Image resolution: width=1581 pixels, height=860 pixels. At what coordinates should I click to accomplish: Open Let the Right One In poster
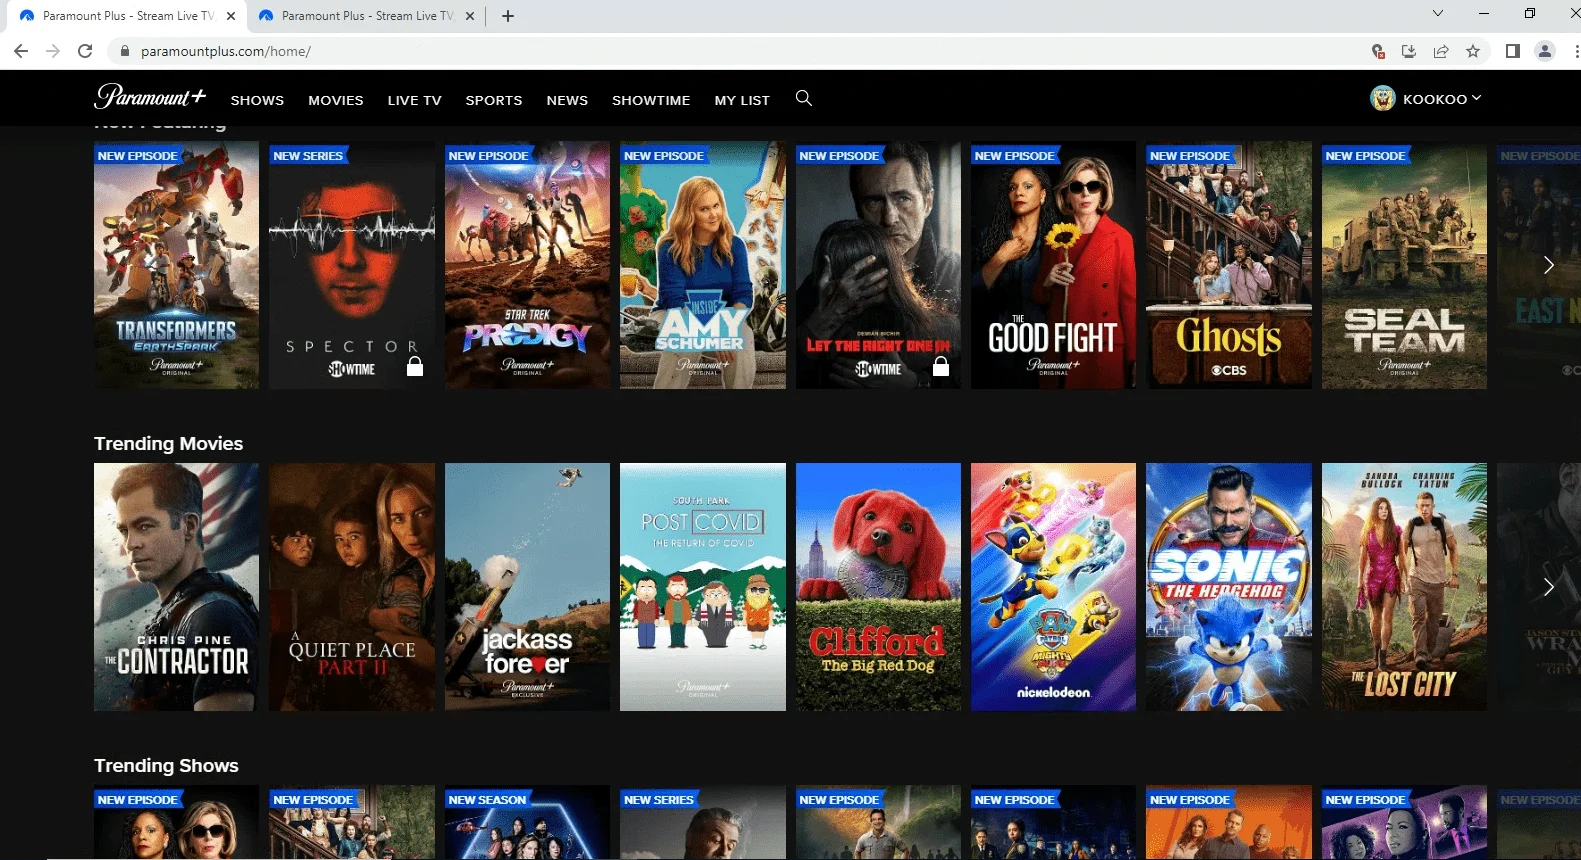click(878, 265)
